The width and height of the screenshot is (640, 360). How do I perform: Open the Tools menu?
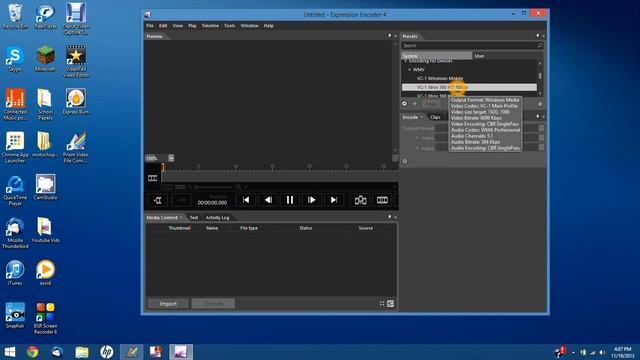[229, 26]
